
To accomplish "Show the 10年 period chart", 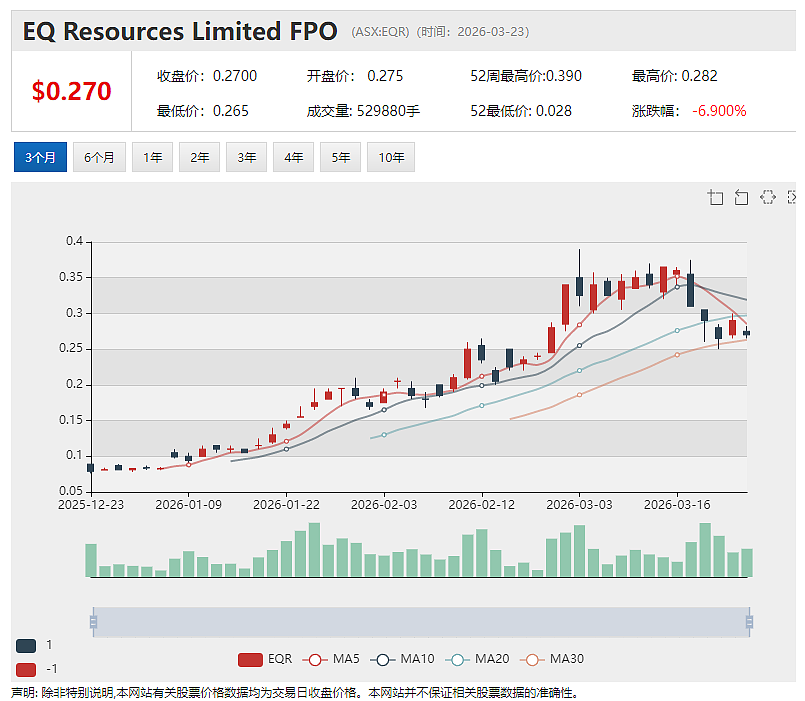I will (x=391, y=157).
